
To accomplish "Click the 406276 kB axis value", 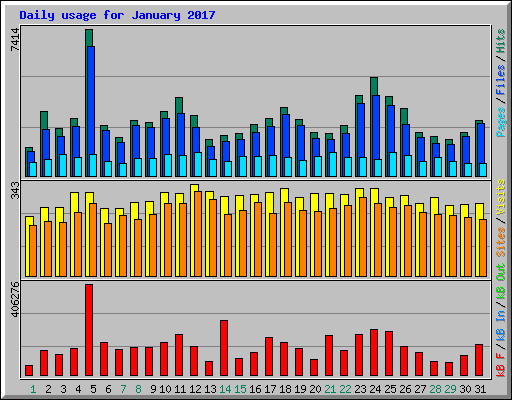I will point(15,299).
